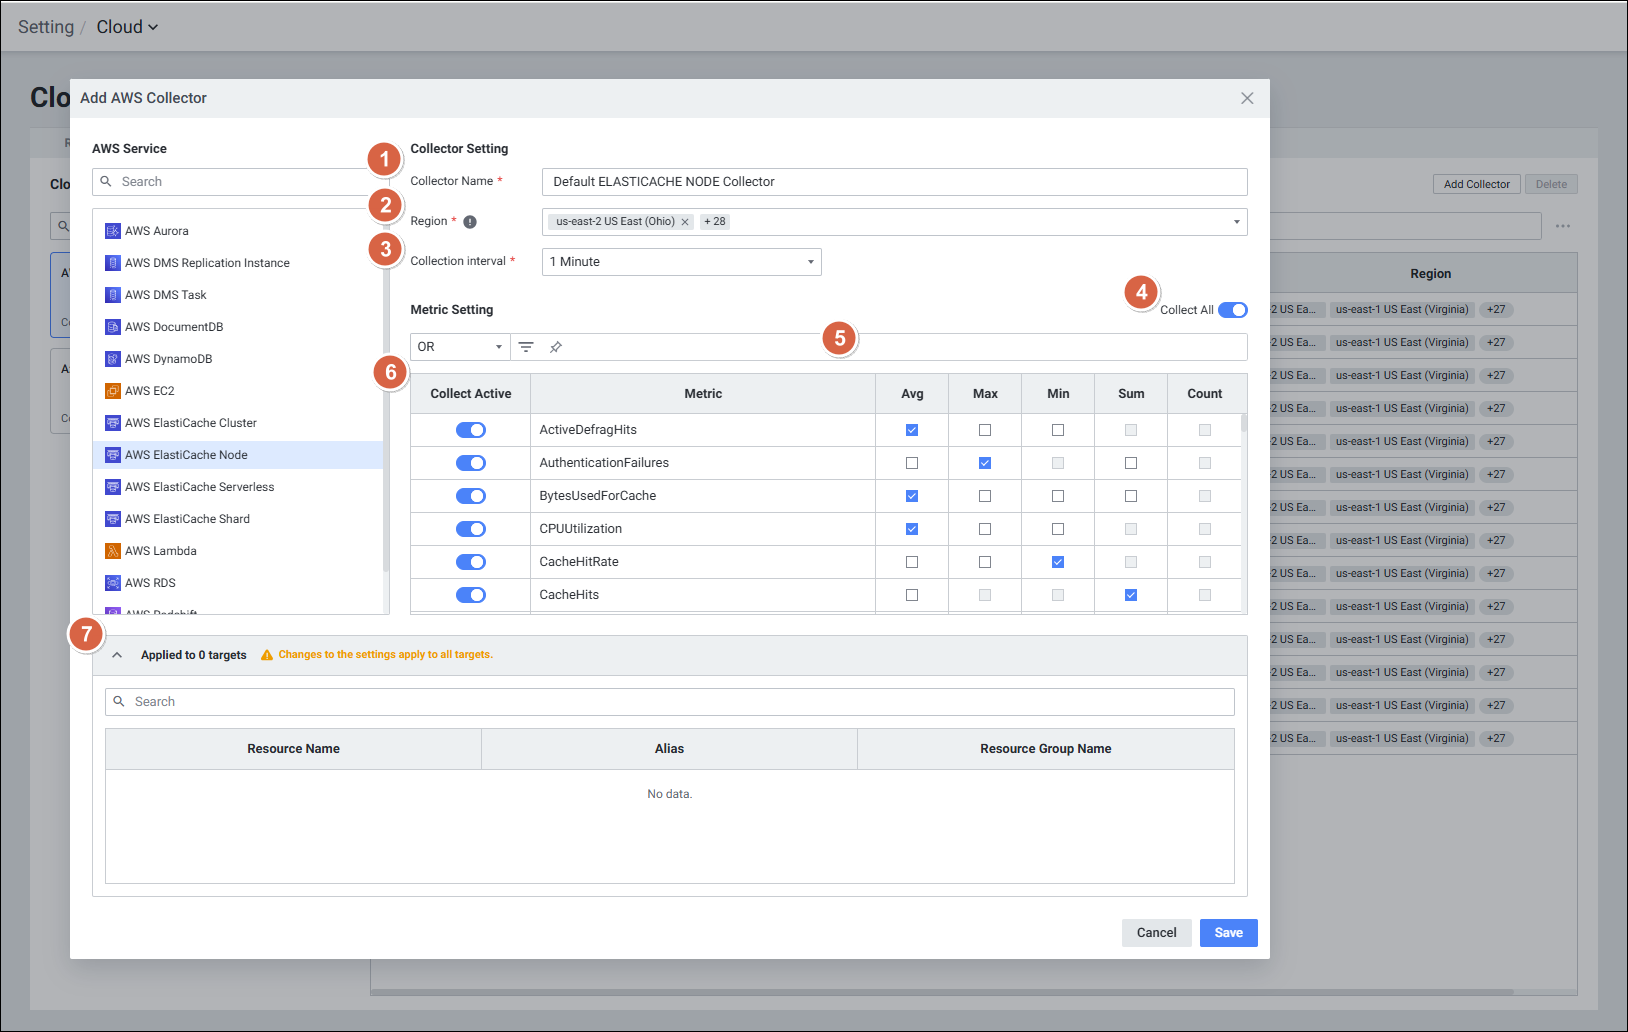Collapse the Applied to 0 targets section

(117, 655)
